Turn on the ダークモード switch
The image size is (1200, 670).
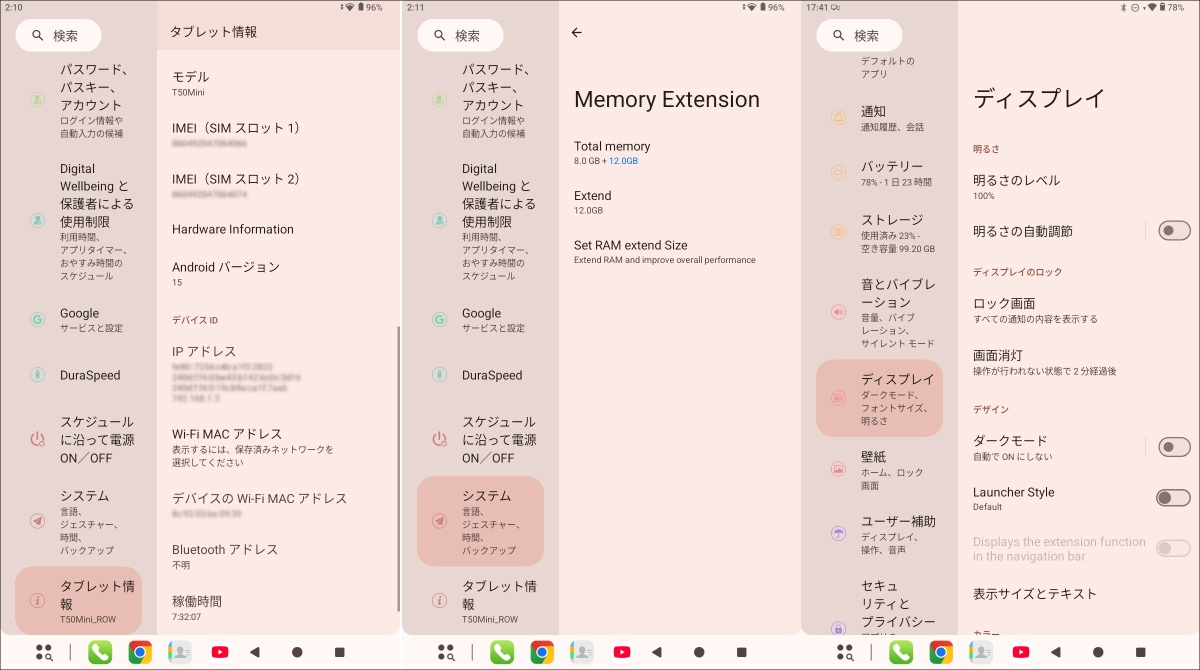tap(1173, 447)
